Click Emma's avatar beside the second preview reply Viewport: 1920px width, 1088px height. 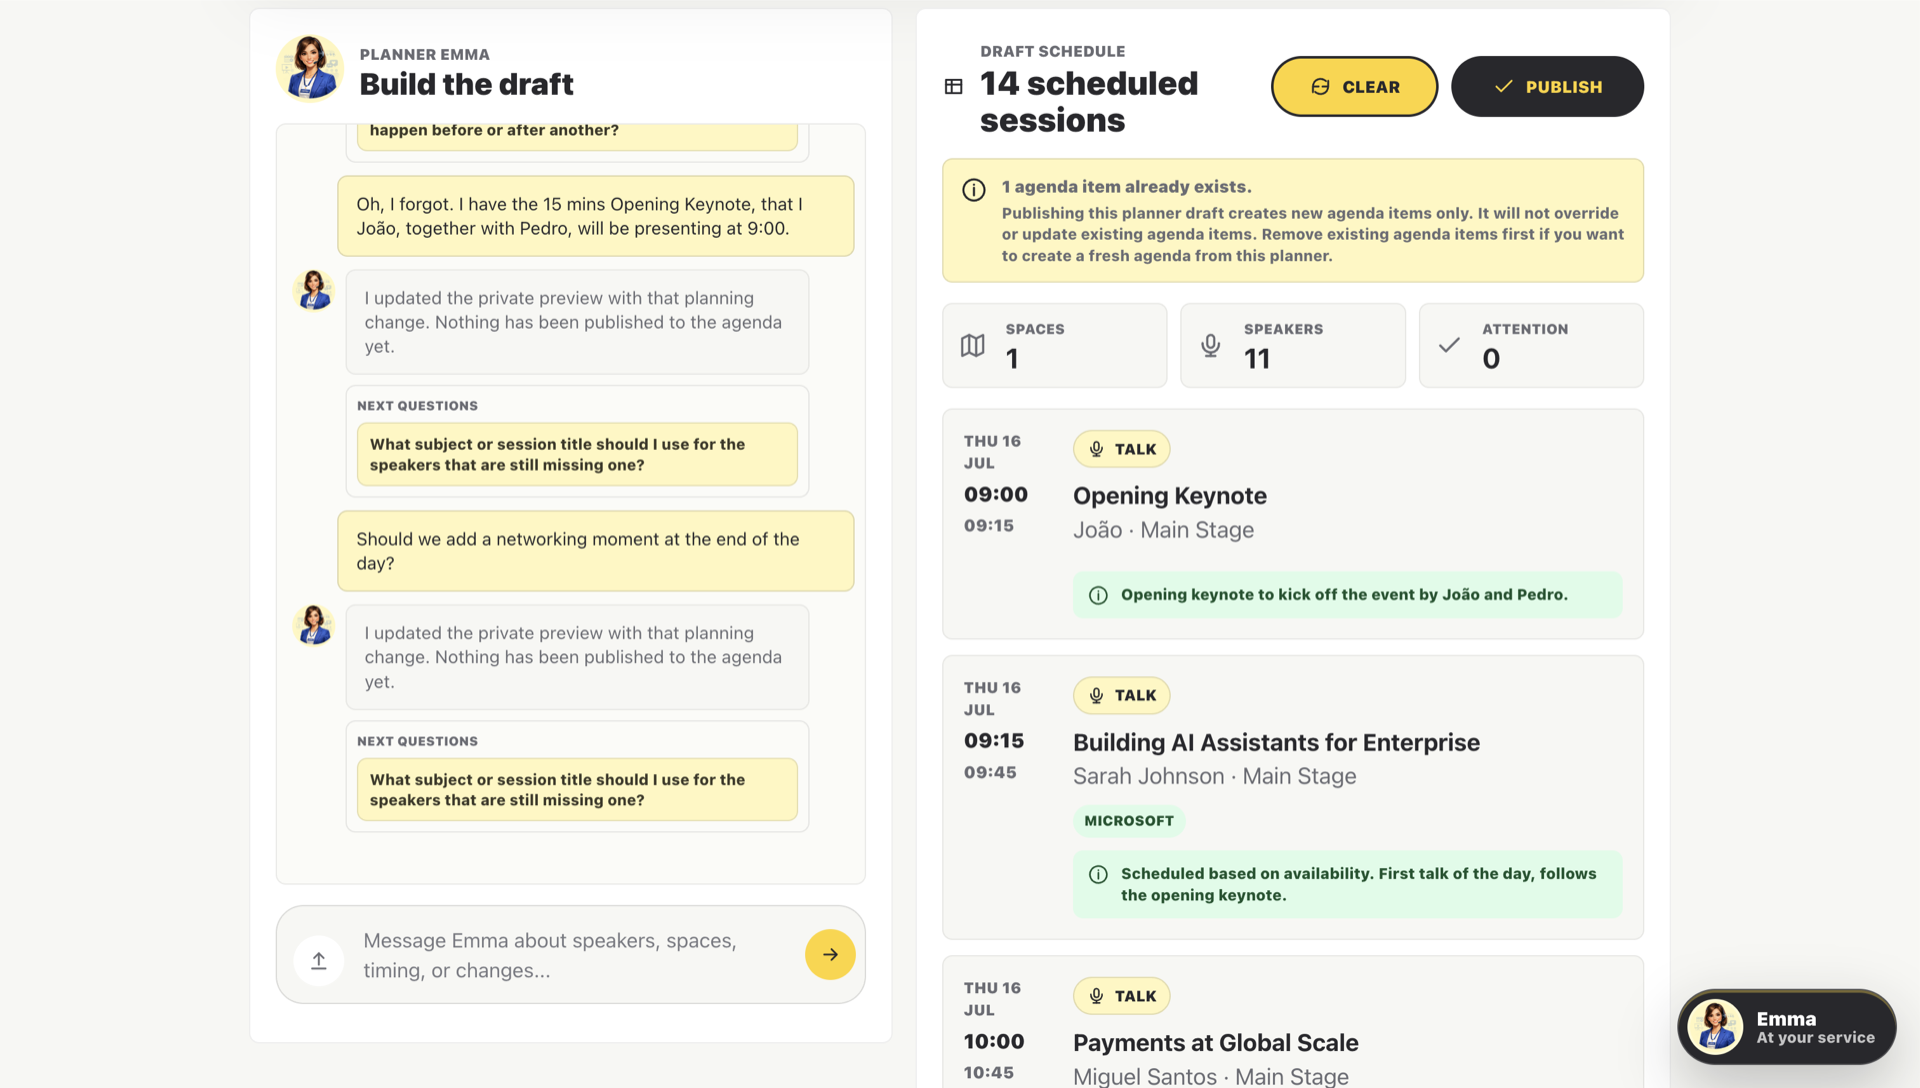pos(313,625)
